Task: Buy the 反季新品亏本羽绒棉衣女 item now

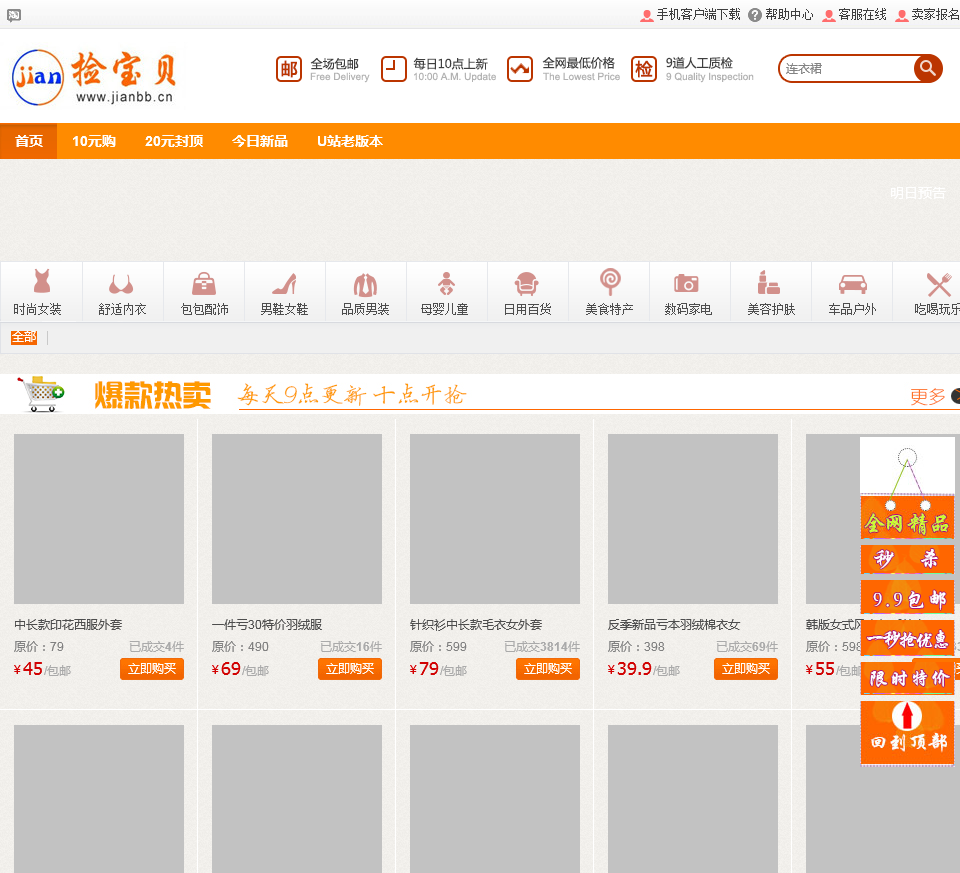Action: tap(746, 669)
